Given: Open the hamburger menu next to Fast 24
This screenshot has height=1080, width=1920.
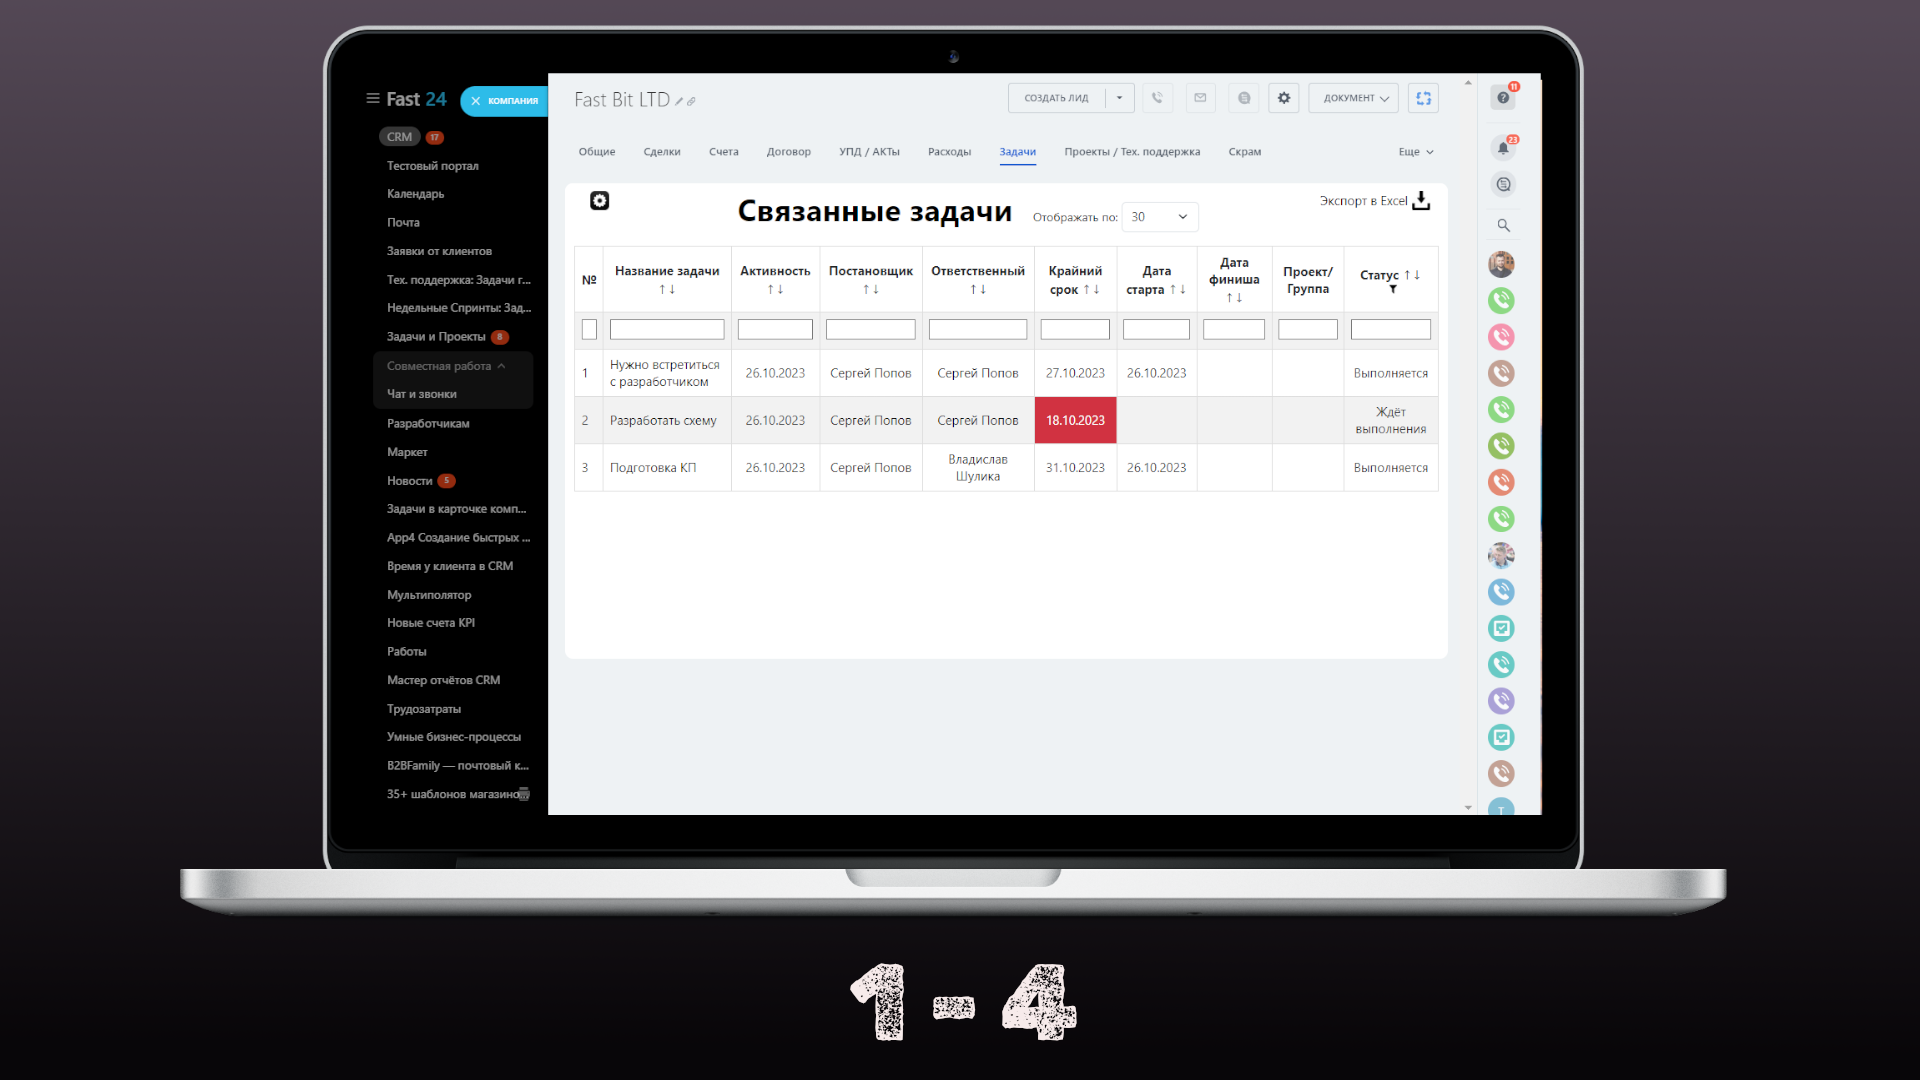Looking at the screenshot, I should coord(373,99).
